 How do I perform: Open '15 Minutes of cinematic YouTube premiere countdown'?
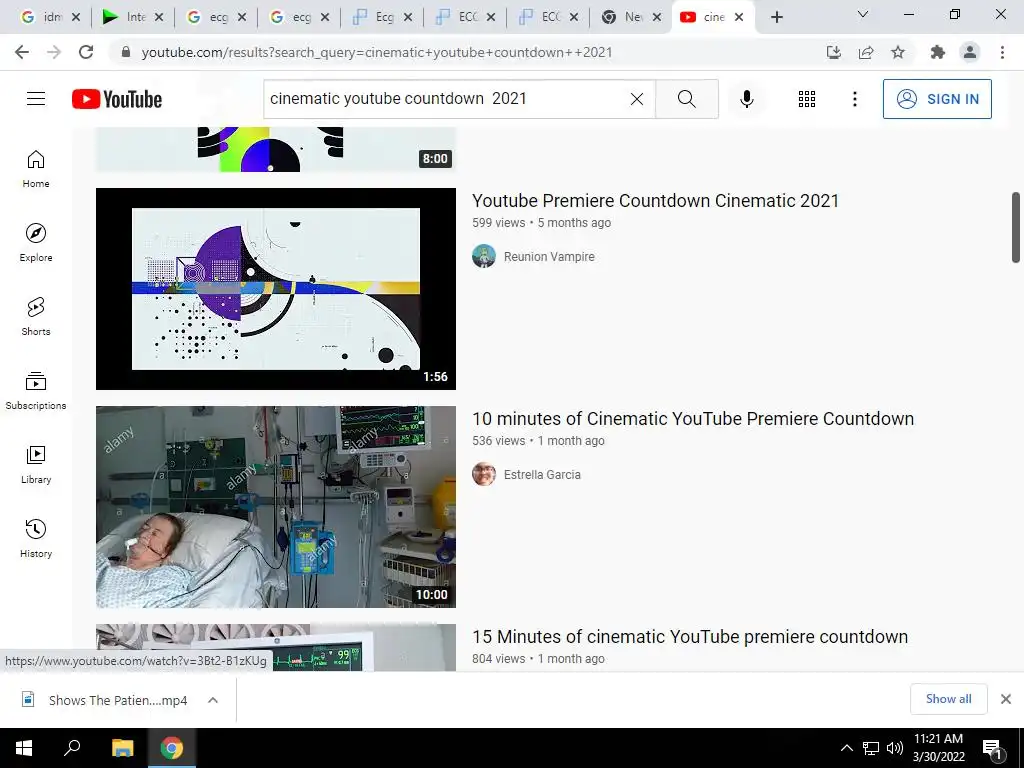[x=690, y=637]
